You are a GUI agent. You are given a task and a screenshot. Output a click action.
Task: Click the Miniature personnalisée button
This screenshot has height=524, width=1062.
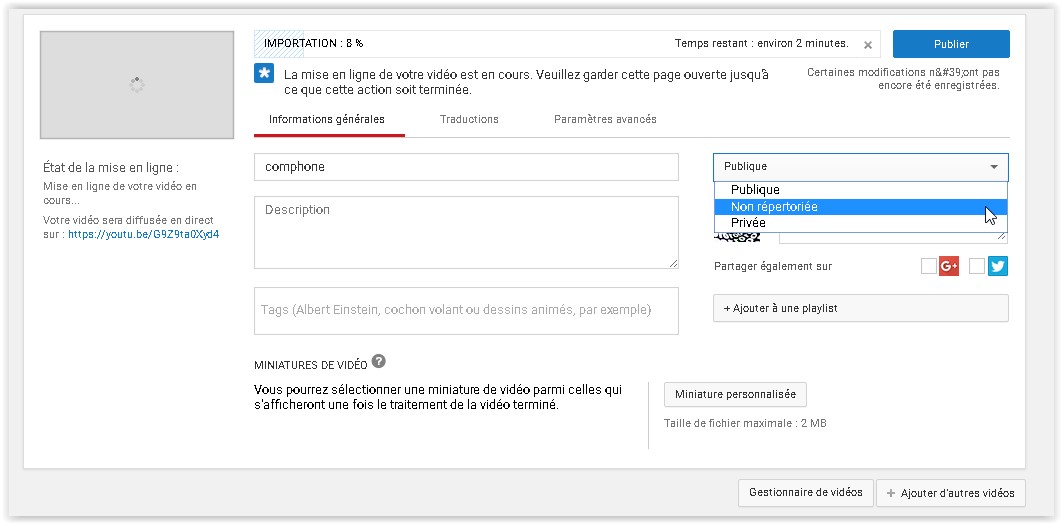pos(735,394)
